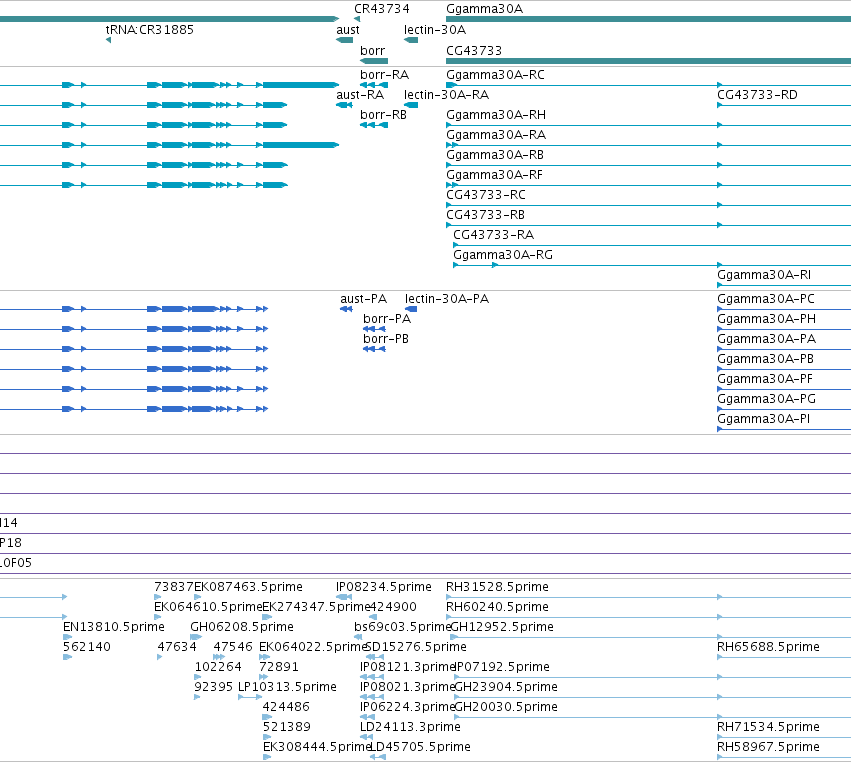
Task: Click the RH71534.5prime EST label
Action: coord(768,727)
